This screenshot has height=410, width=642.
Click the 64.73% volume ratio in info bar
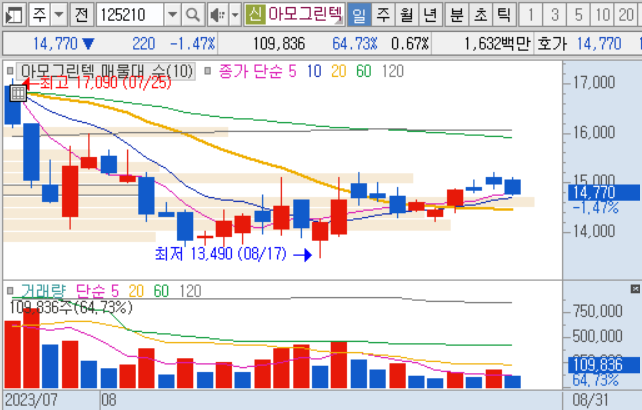[x=355, y=43]
